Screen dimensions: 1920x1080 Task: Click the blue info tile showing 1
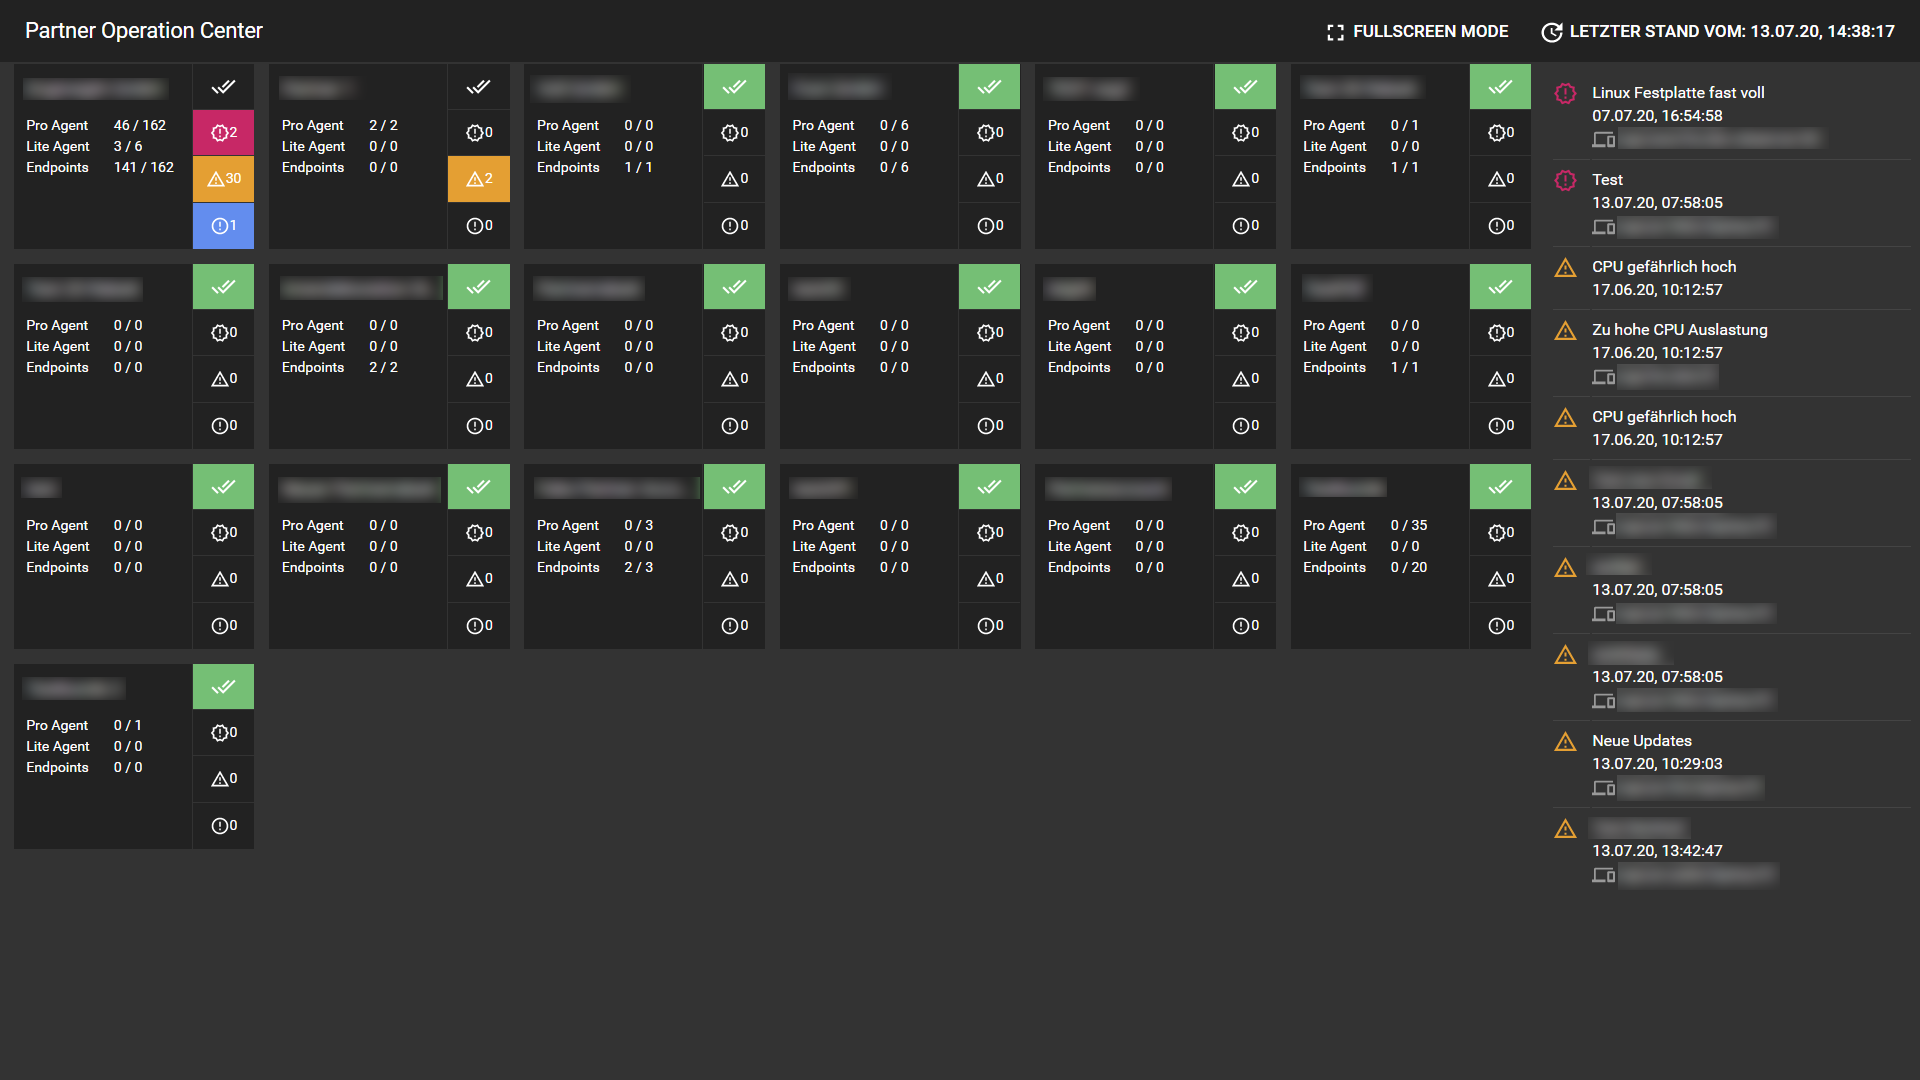pyautogui.click(x=223, y=226)
